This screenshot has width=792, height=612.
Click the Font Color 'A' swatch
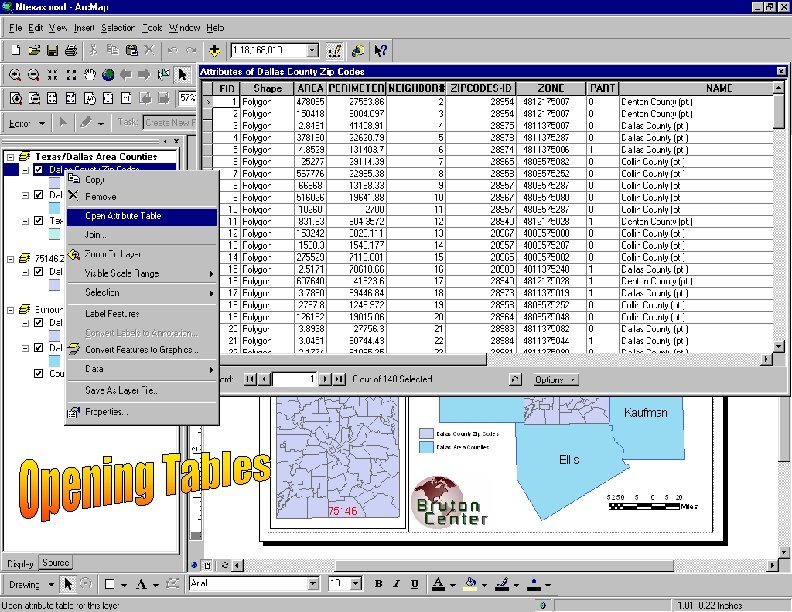(x=438, y=584)
